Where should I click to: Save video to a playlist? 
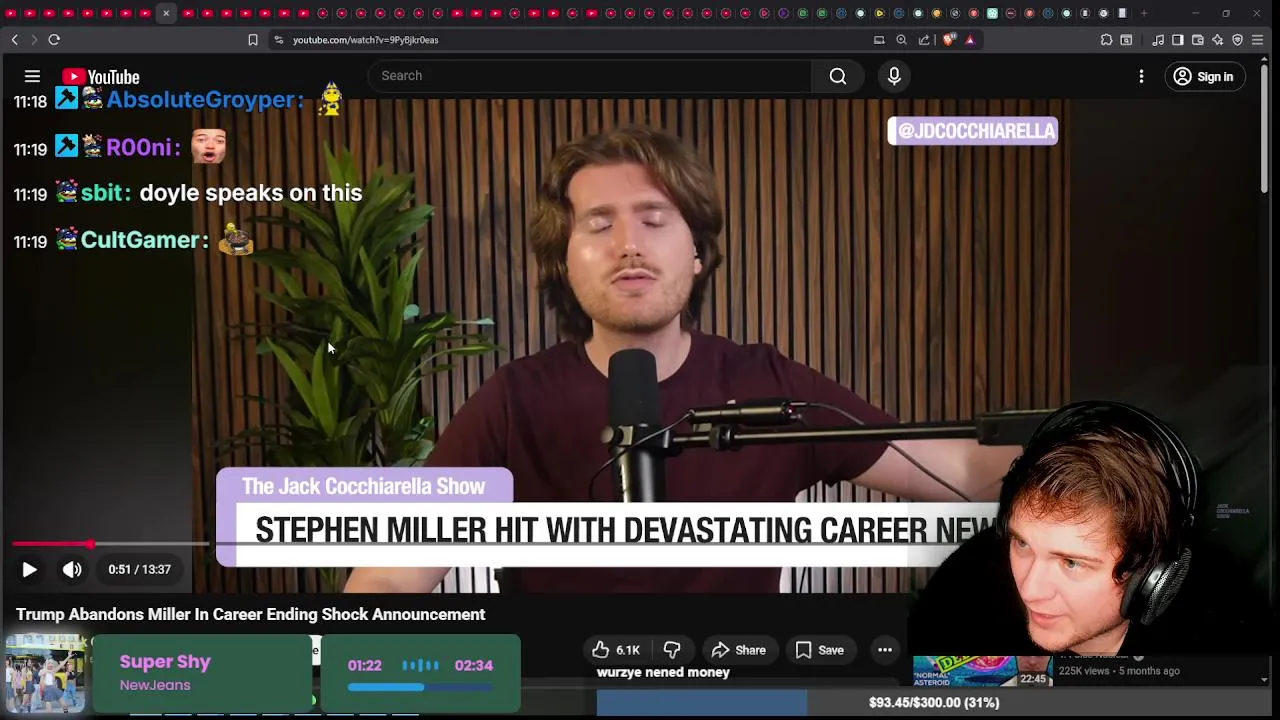click(x=820, y=650)
